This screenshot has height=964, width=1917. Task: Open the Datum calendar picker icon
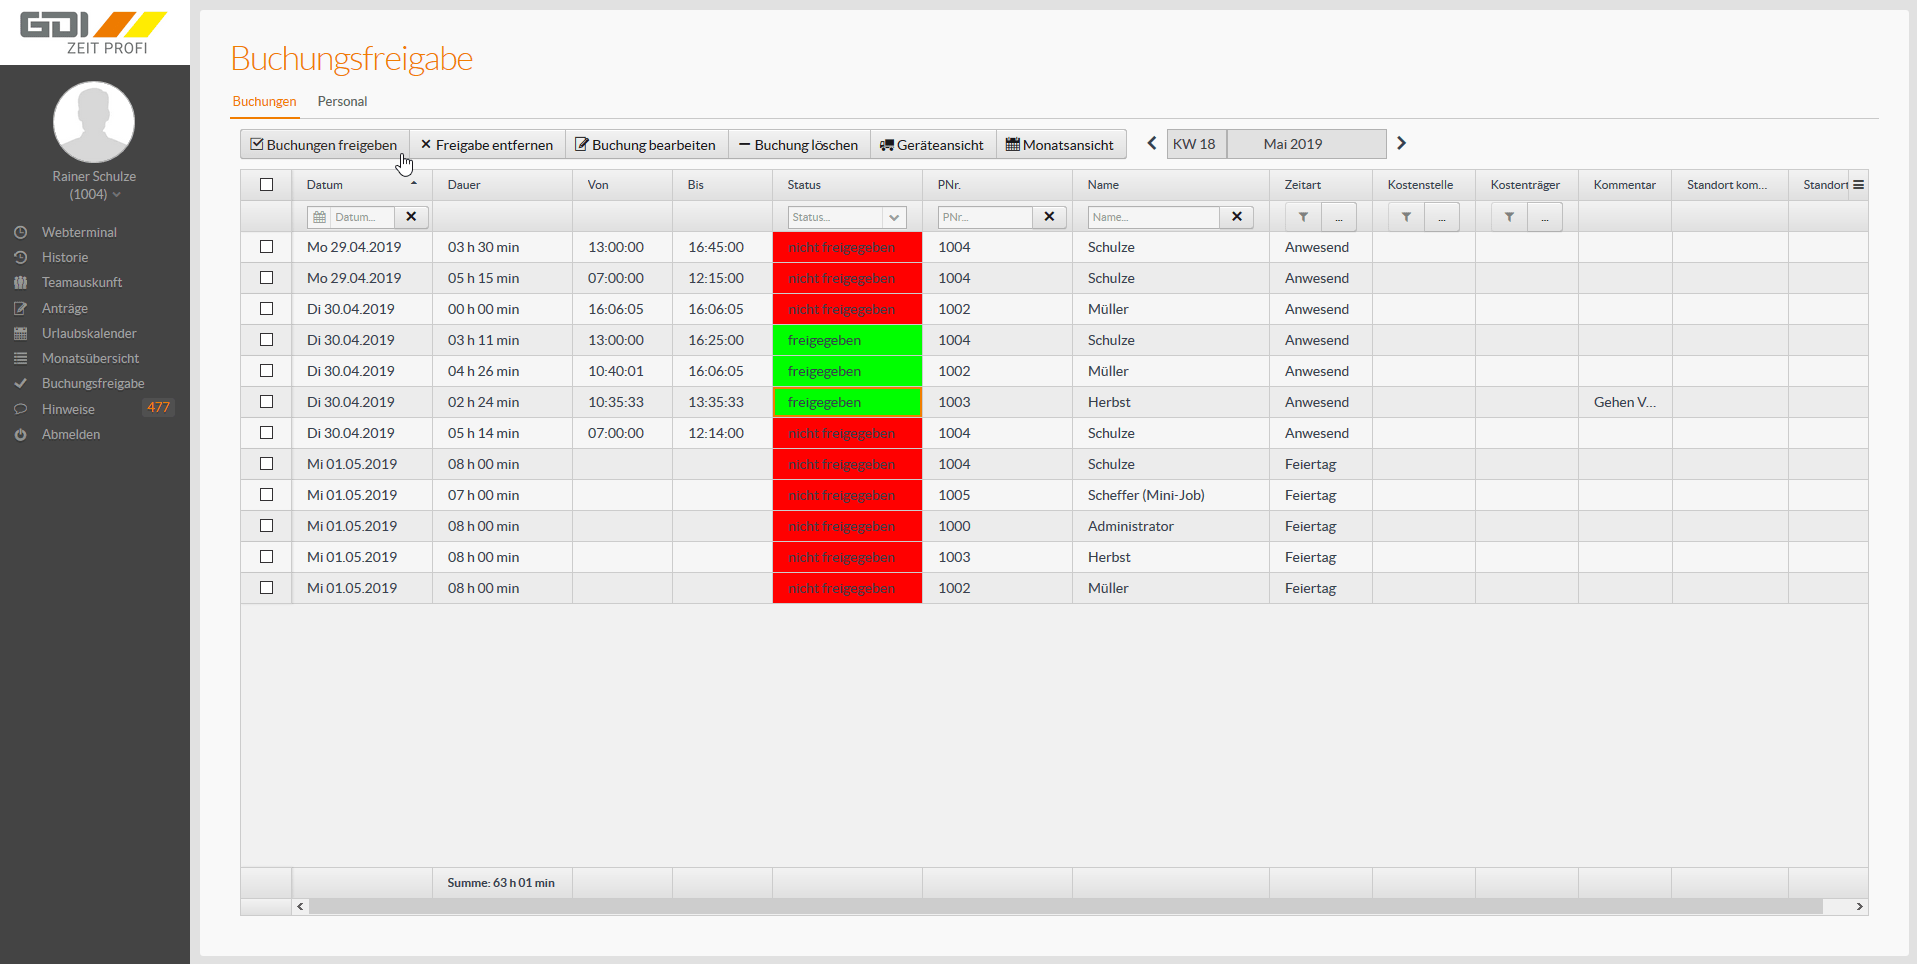[x=320, y=217]
